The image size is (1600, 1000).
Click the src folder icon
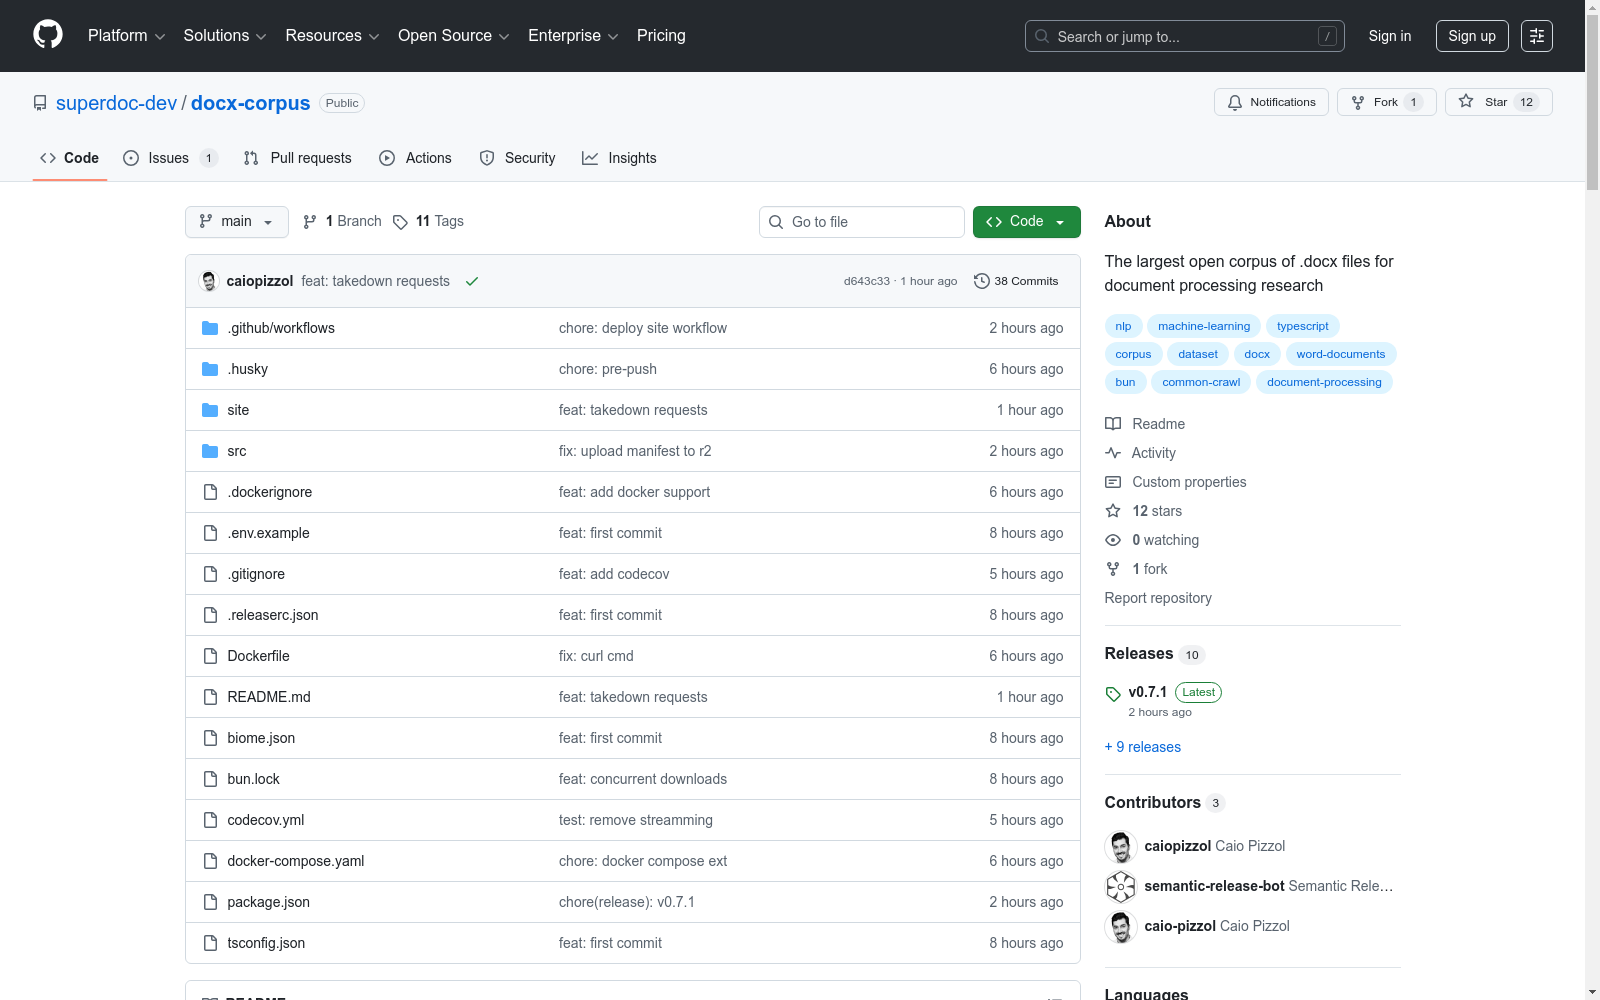click(210, 451)
